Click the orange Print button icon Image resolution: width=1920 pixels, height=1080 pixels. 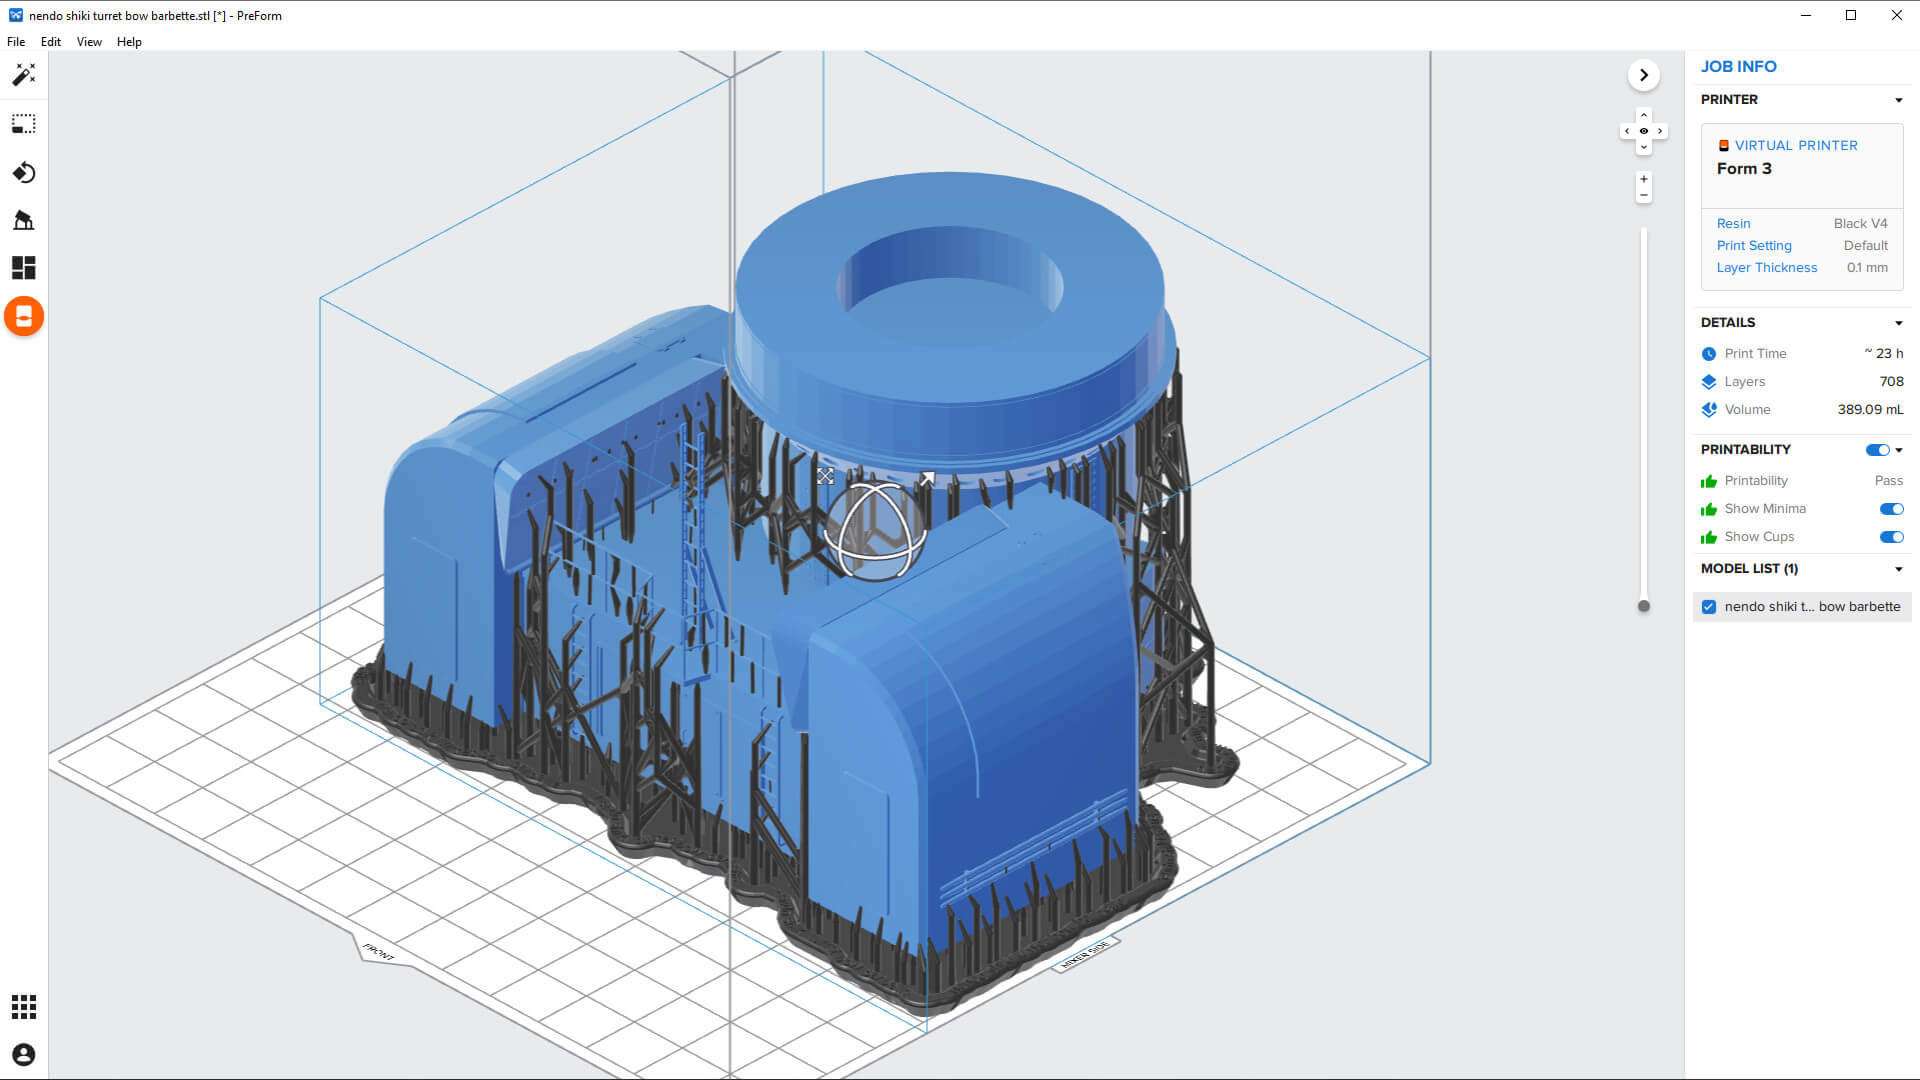(24, 317)
